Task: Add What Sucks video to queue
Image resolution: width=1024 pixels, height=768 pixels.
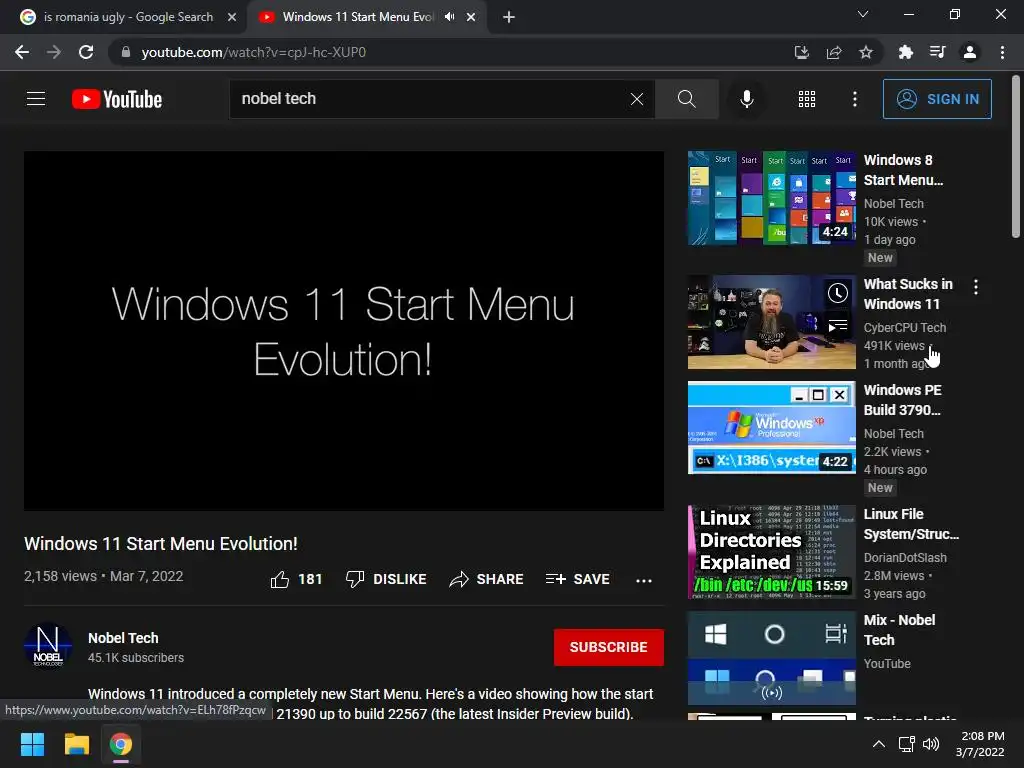Action: pyautogui.click(x=837, y=325)
